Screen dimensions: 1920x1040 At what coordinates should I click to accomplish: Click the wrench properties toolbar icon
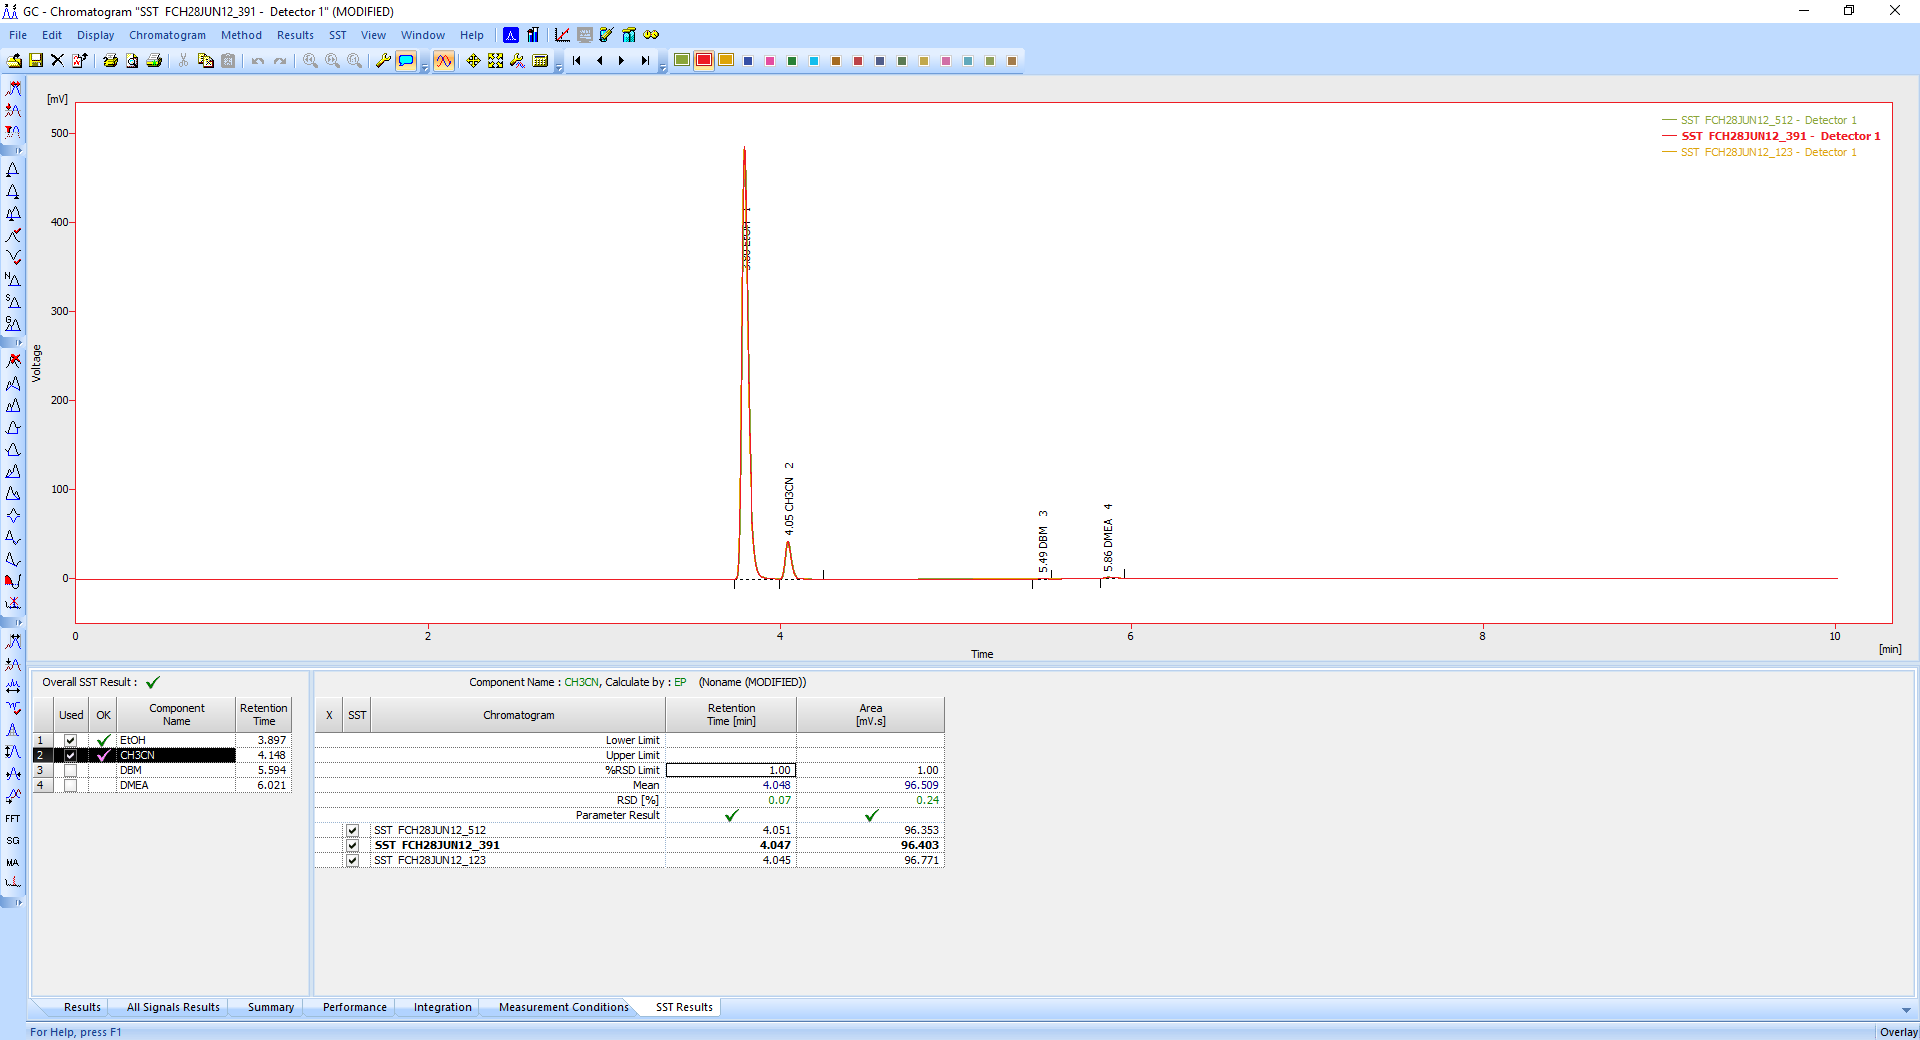pos(383,61)
